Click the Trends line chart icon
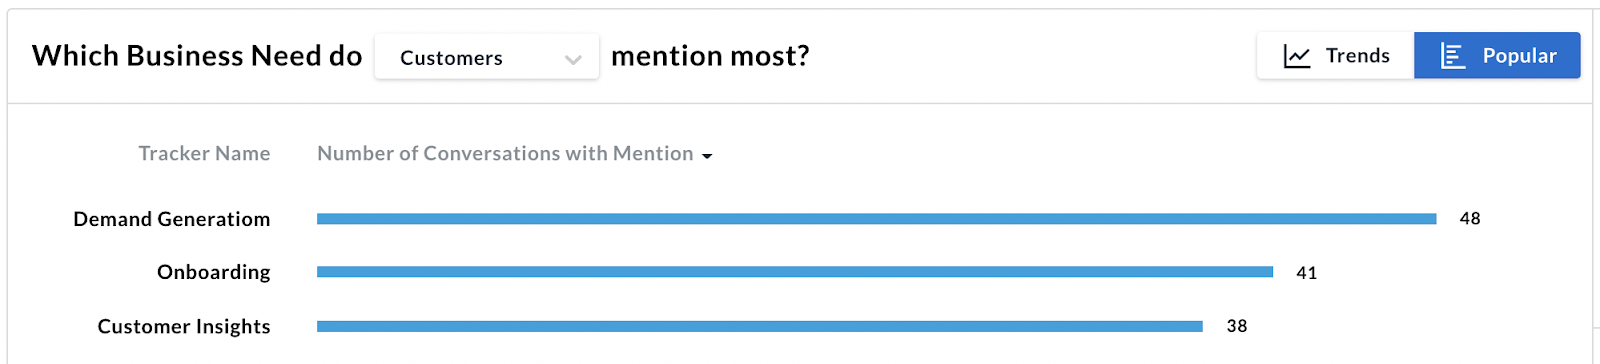Image resolution: width=1600 pixels, height=364 pixels. tap(1297, 57)
